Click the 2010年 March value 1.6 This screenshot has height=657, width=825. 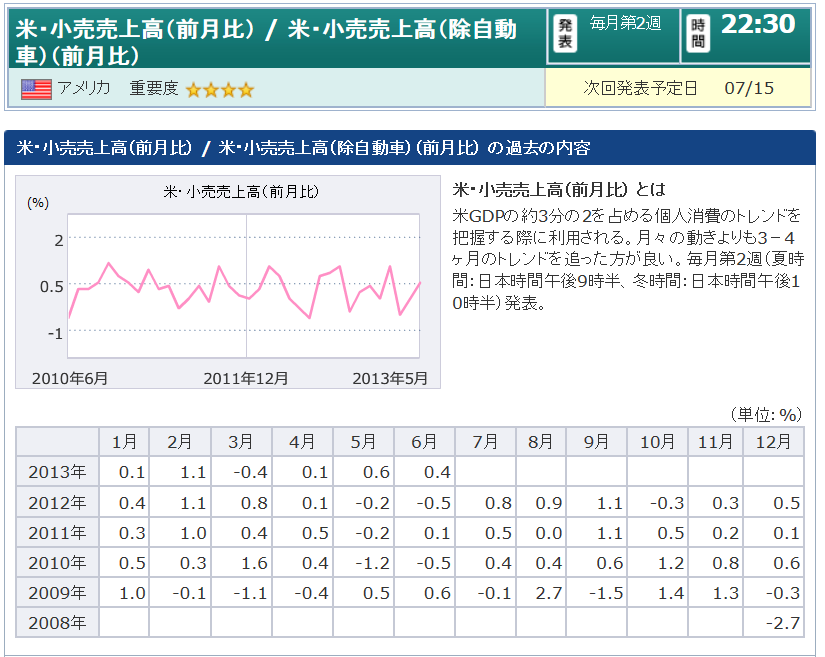[x=254, y=563]
